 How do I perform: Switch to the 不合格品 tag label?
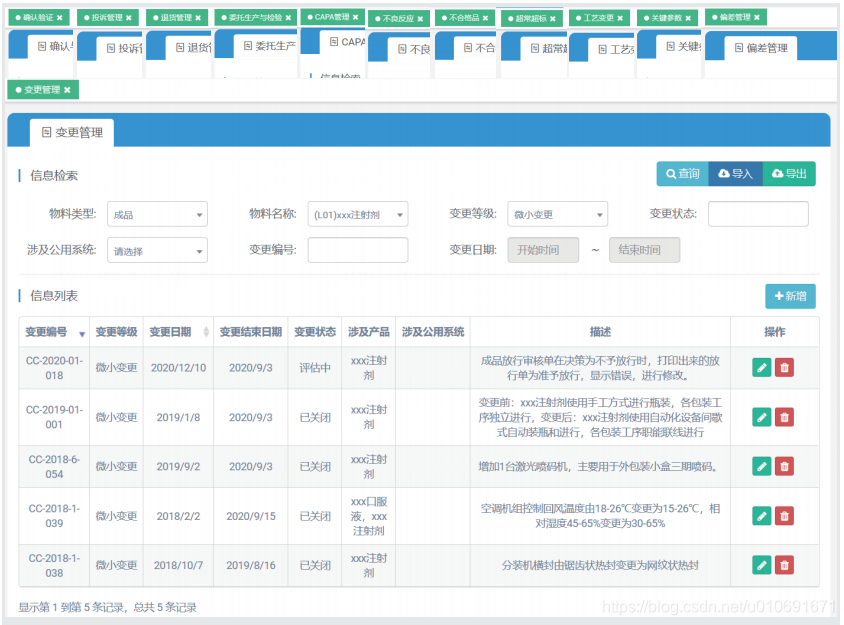[x=464, y=18]
